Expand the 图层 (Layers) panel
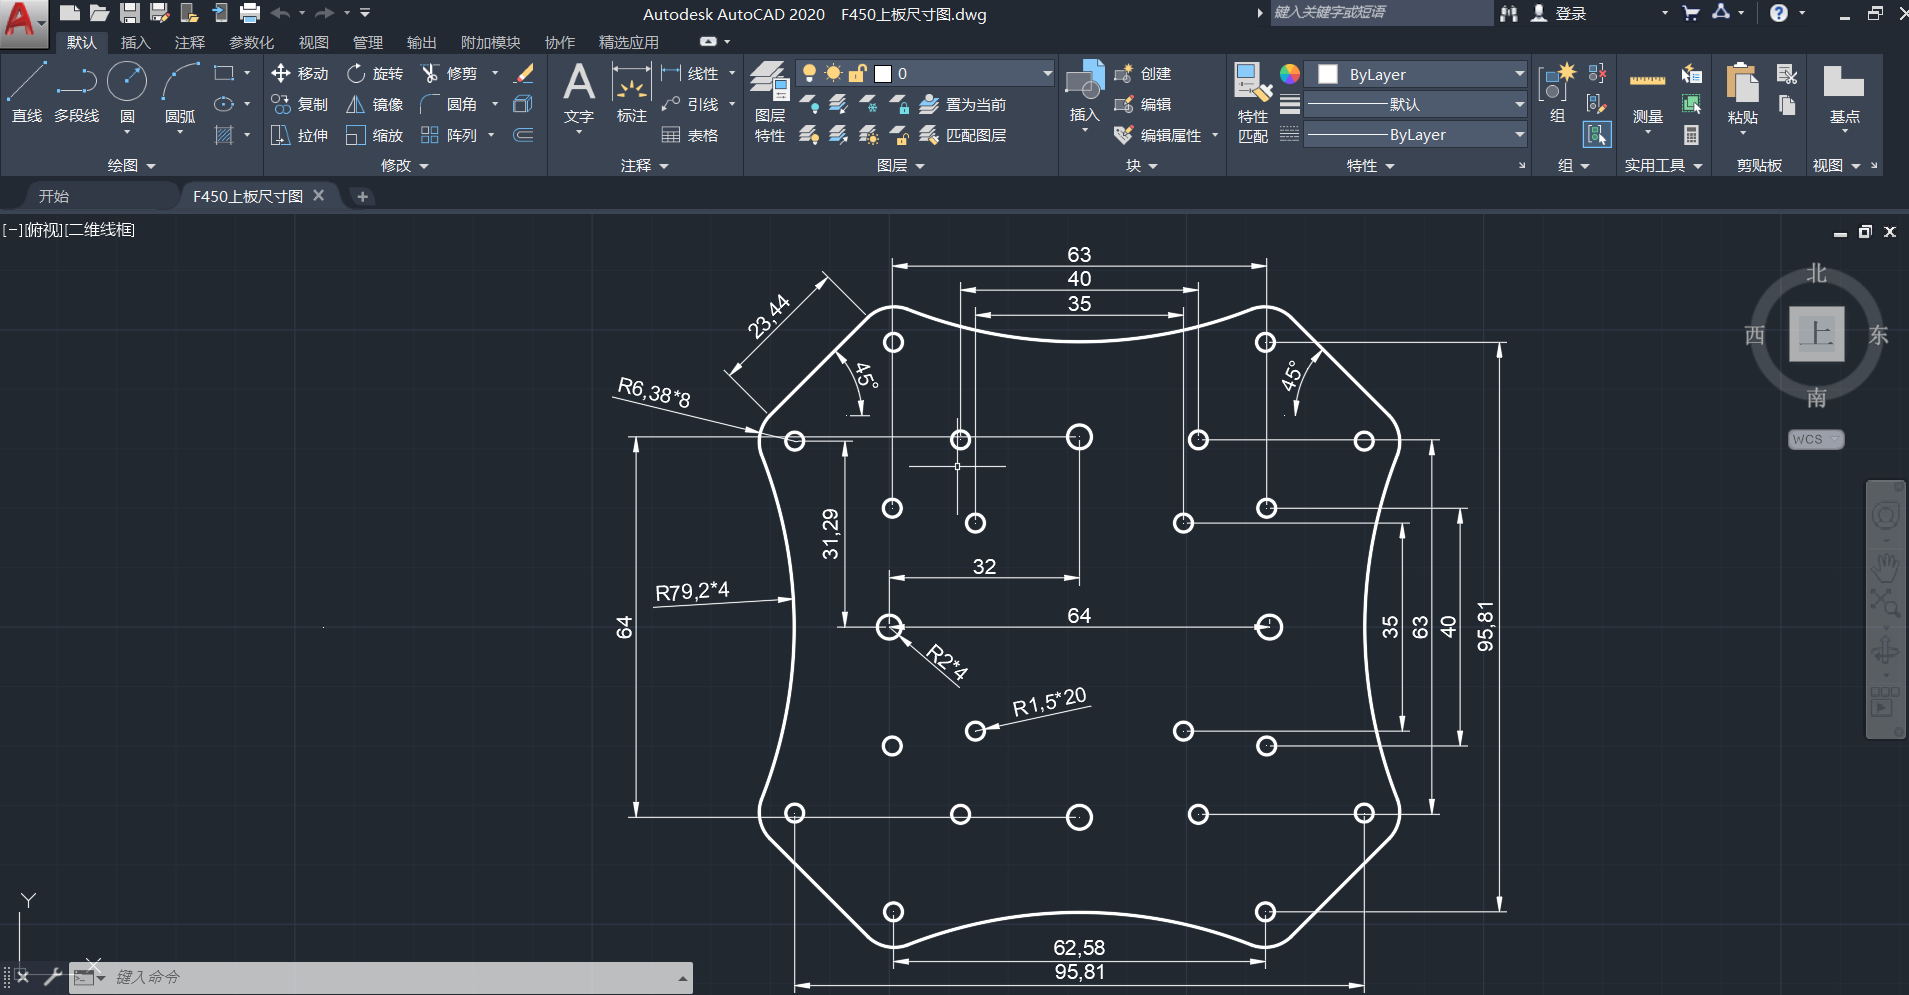Viewport: 1909px width, 995px height. 900,165
